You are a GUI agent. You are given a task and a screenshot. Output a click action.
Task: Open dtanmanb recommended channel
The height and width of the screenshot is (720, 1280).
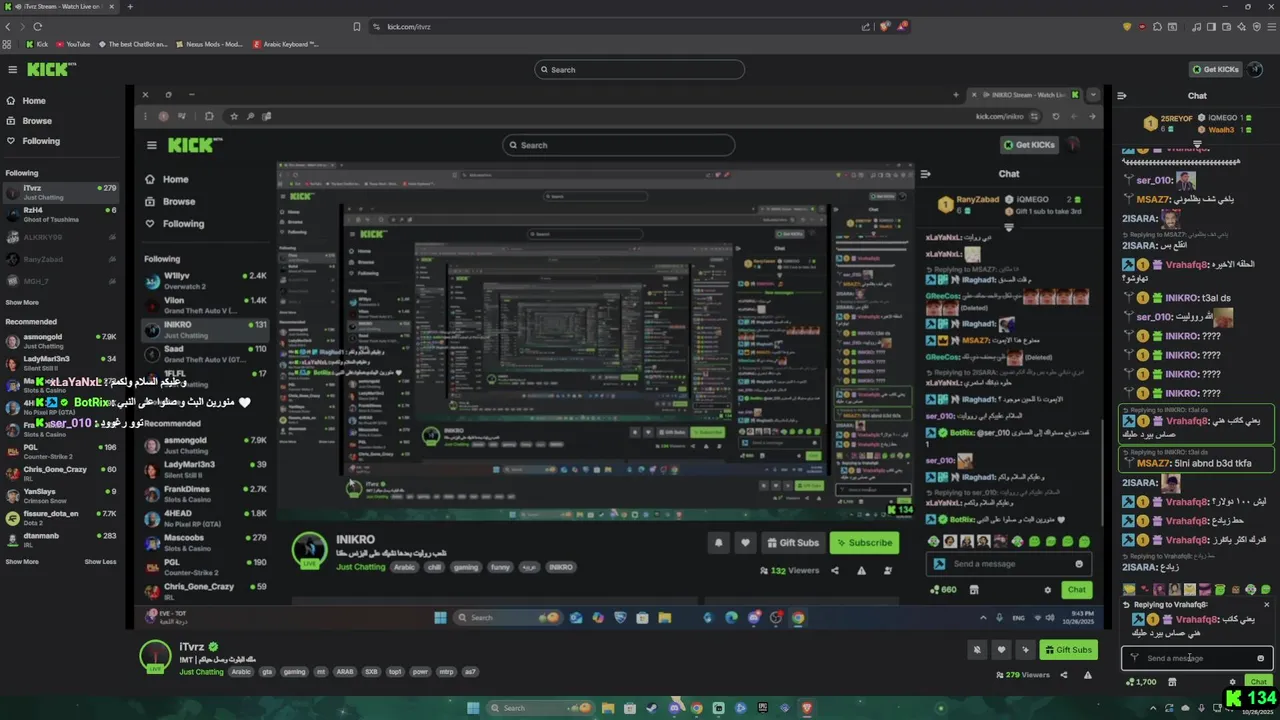(x=60, y=539)
